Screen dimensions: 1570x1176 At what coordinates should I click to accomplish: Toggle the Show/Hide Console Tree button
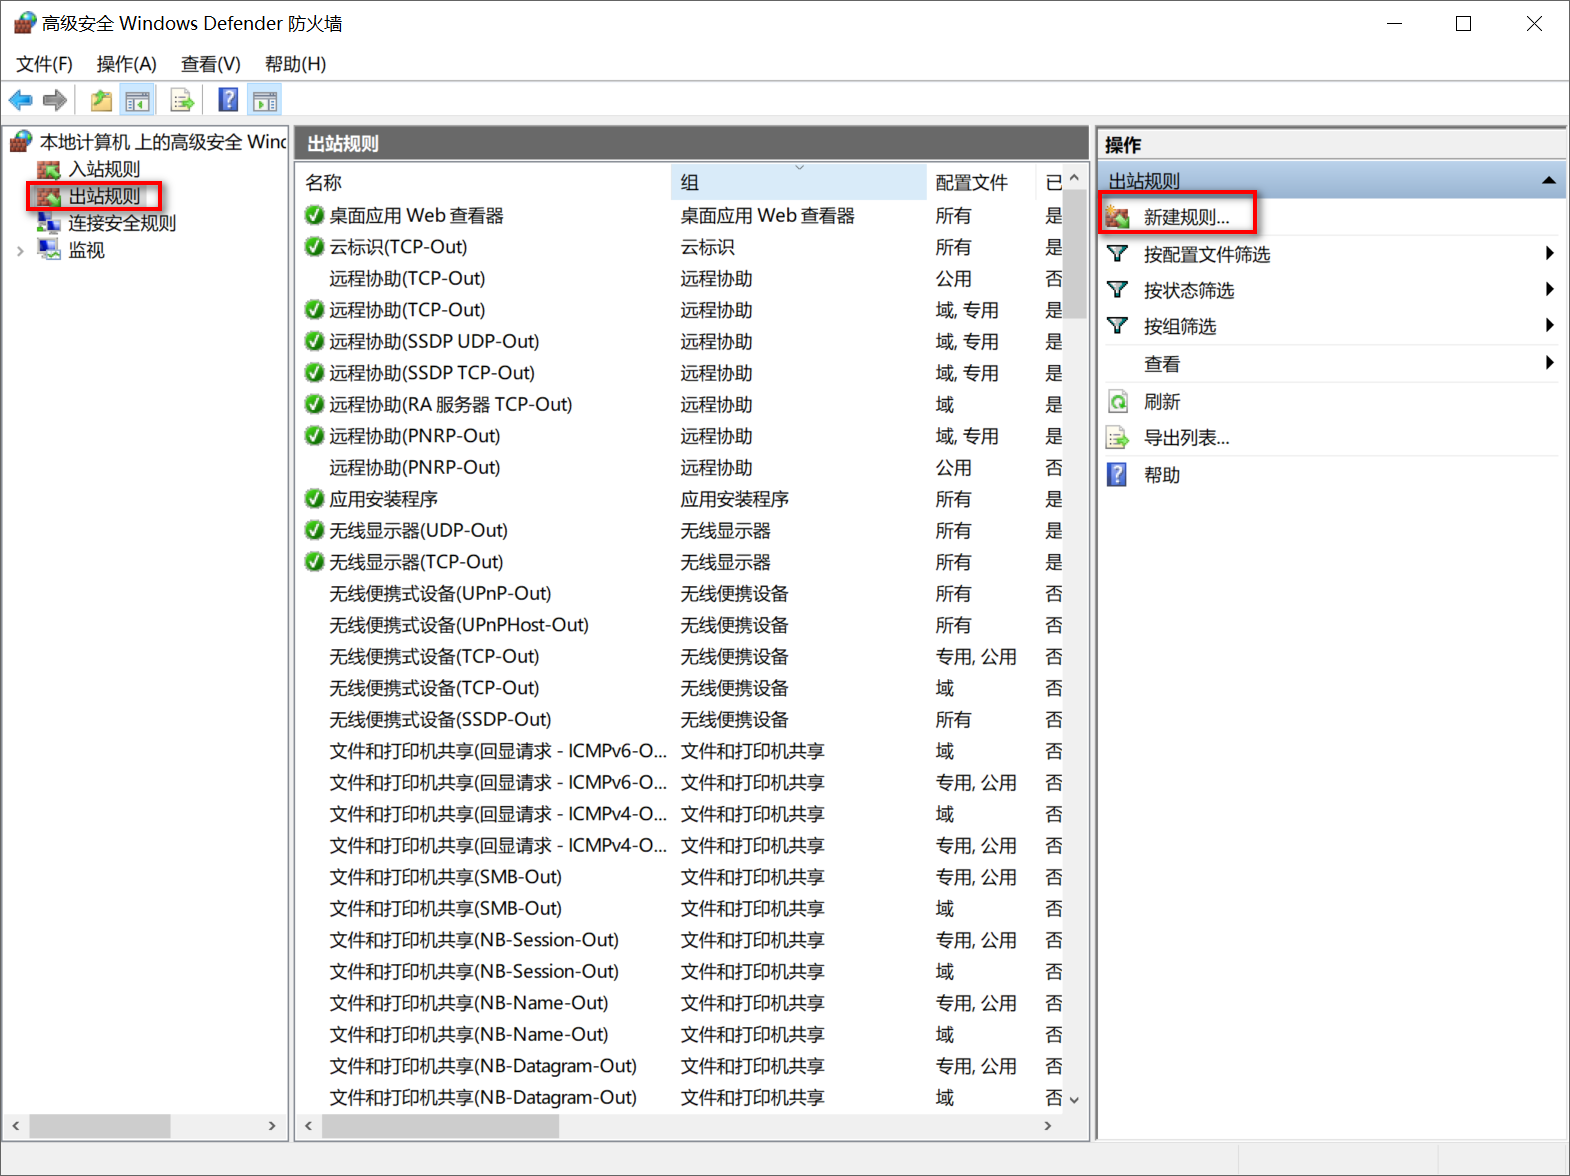(137, 100)
